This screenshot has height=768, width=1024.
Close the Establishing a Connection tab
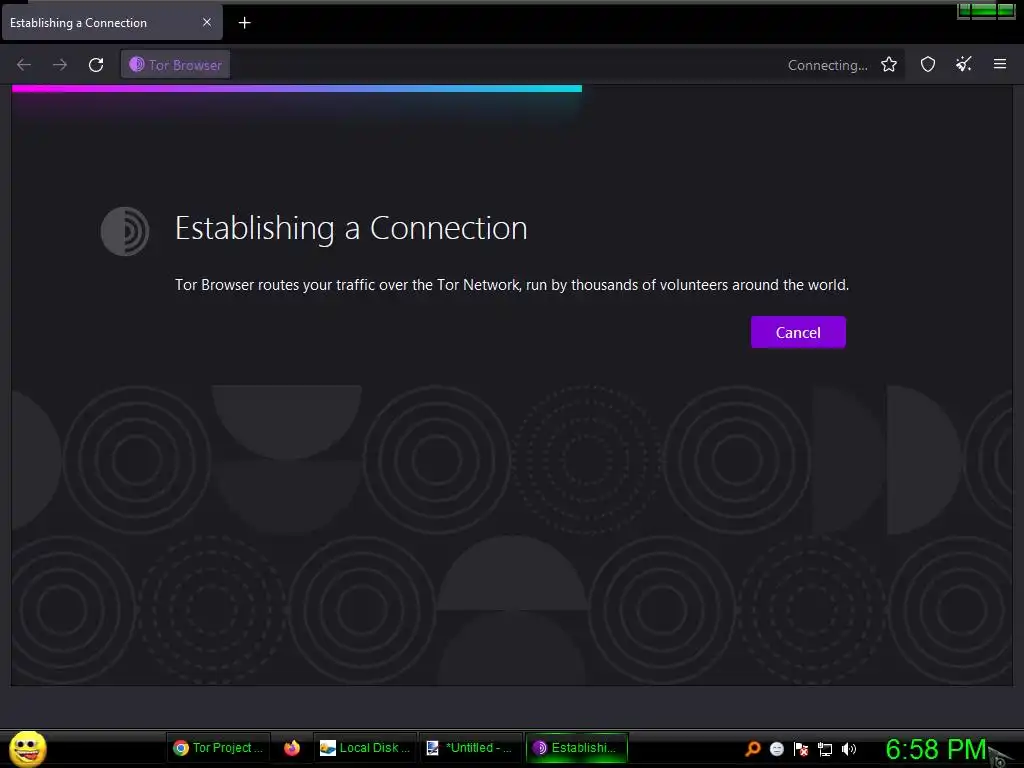[207, 22]
